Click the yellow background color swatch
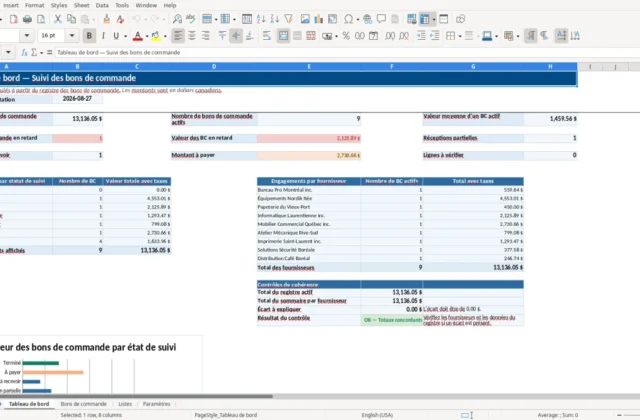Screen dimensions: 640x420 [x=156, y=36]
